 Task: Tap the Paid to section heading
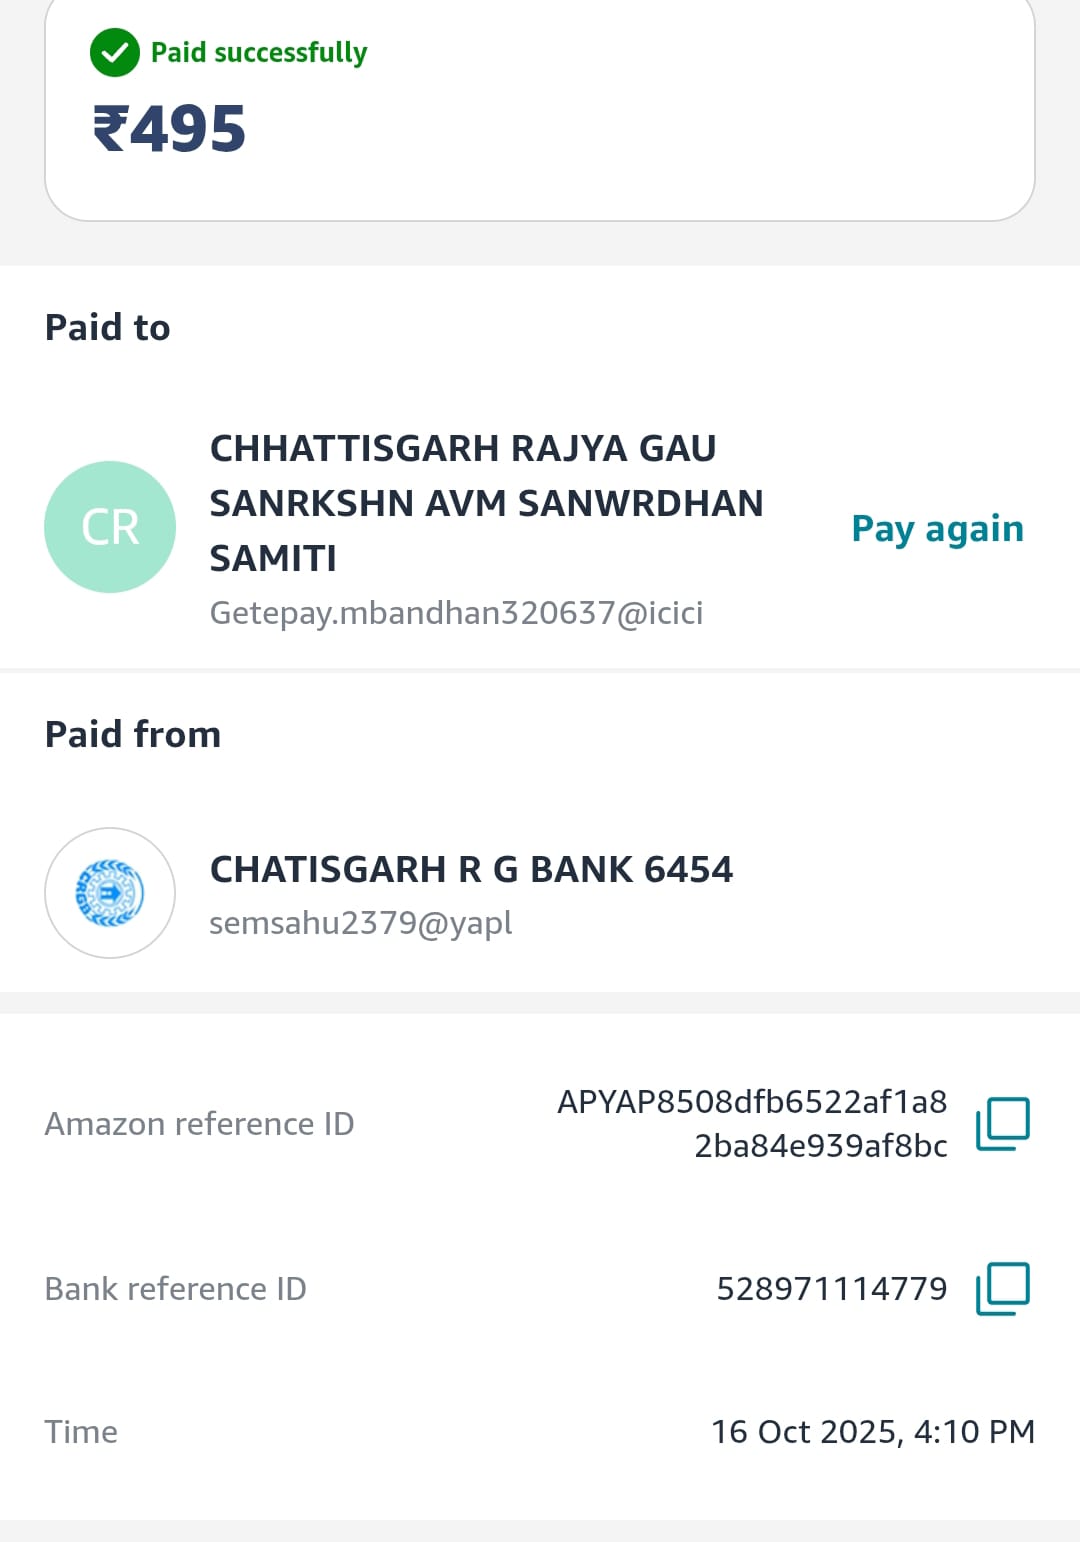(108, 327)
